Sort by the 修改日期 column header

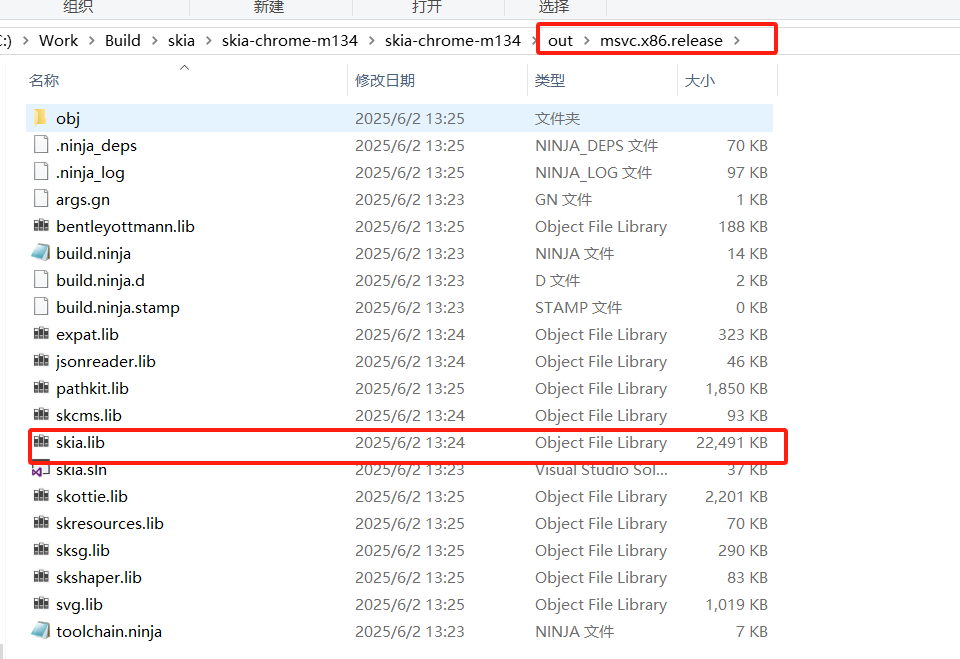tap(385, 80)
